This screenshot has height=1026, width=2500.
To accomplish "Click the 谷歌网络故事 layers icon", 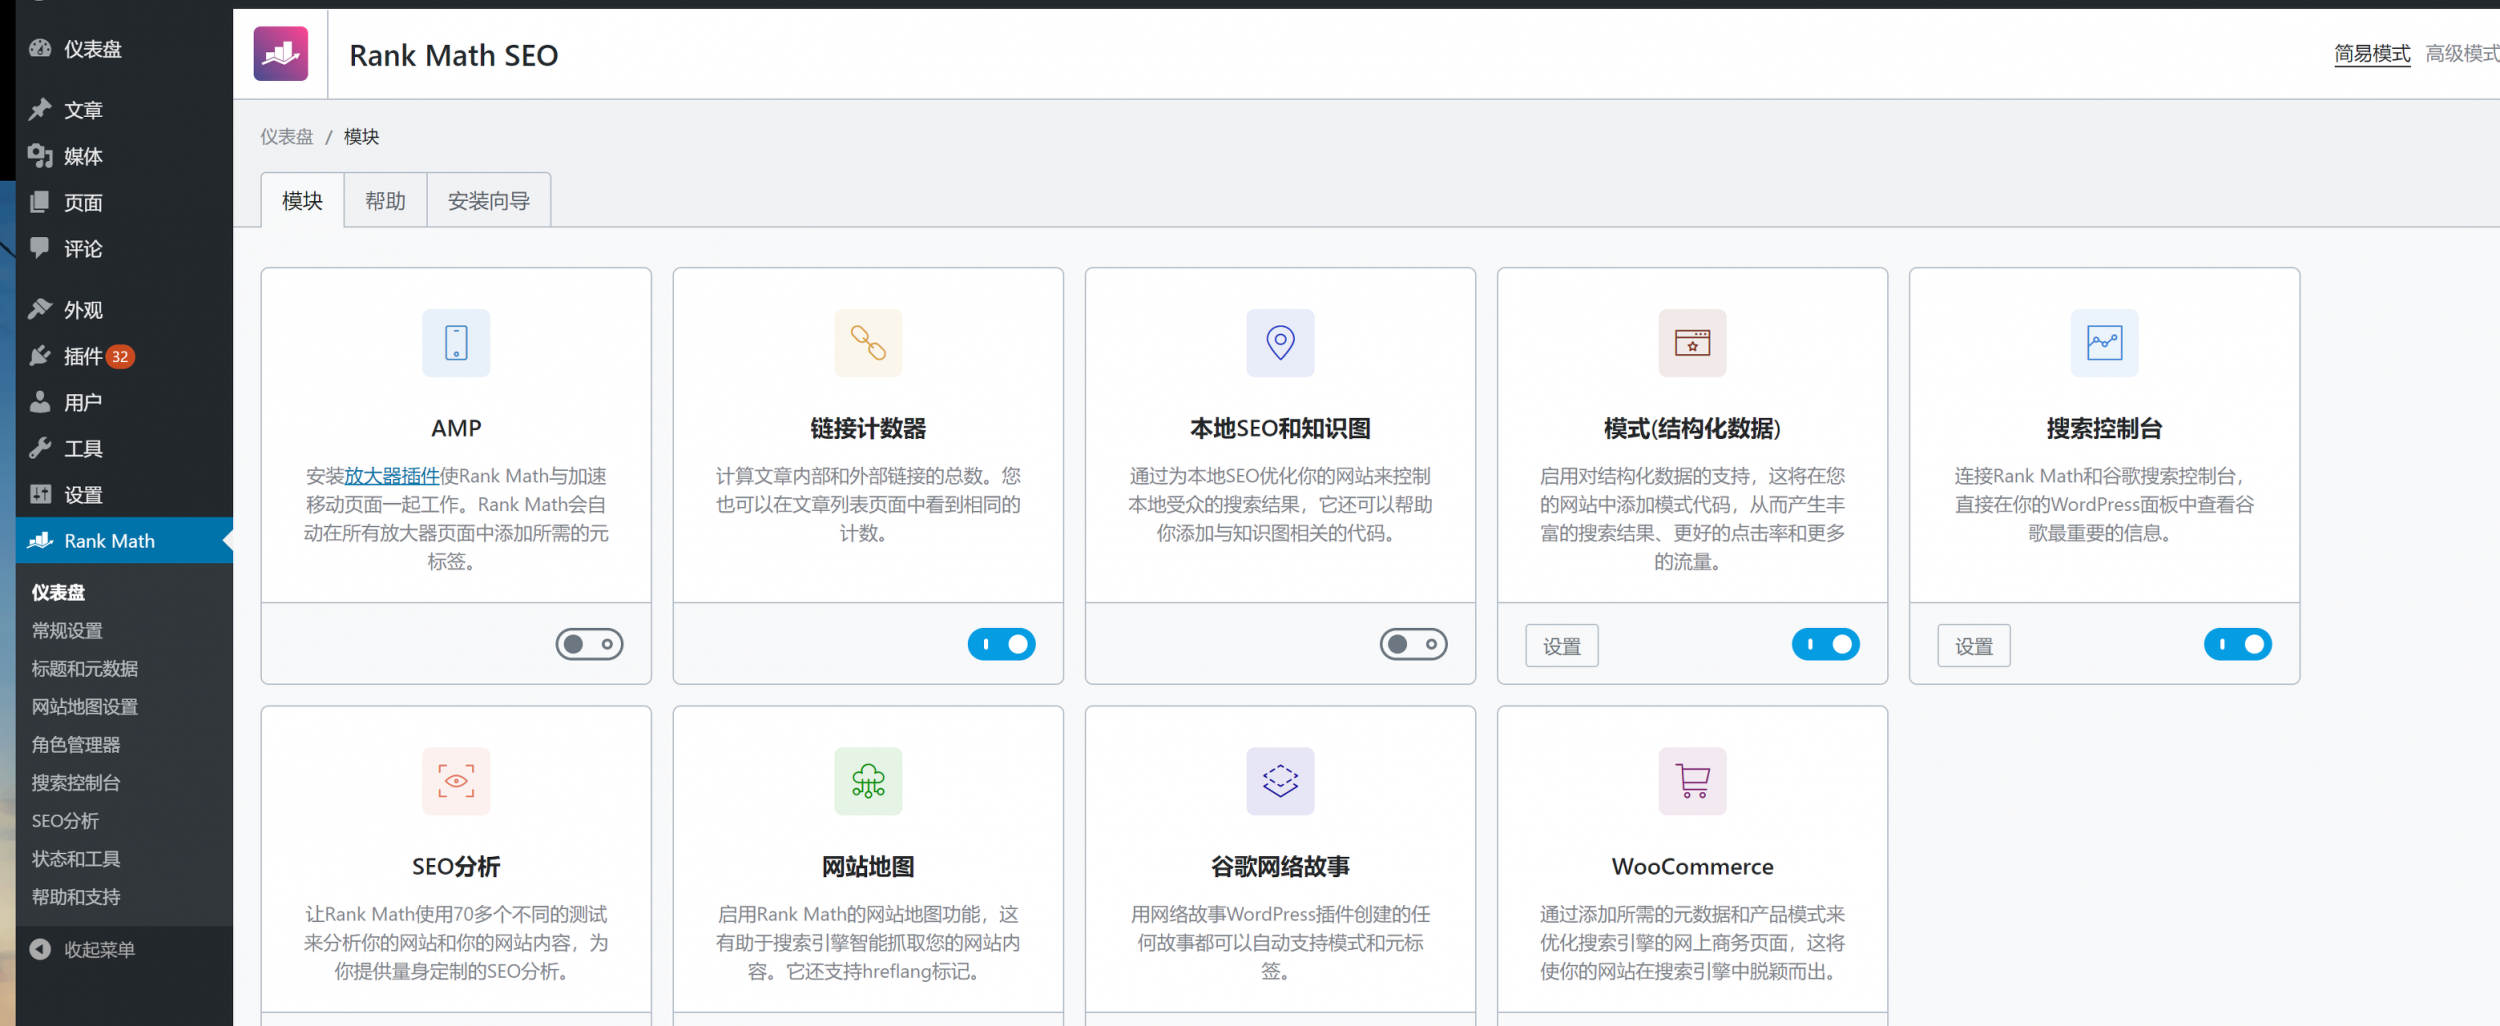I will coord(1280,781).
